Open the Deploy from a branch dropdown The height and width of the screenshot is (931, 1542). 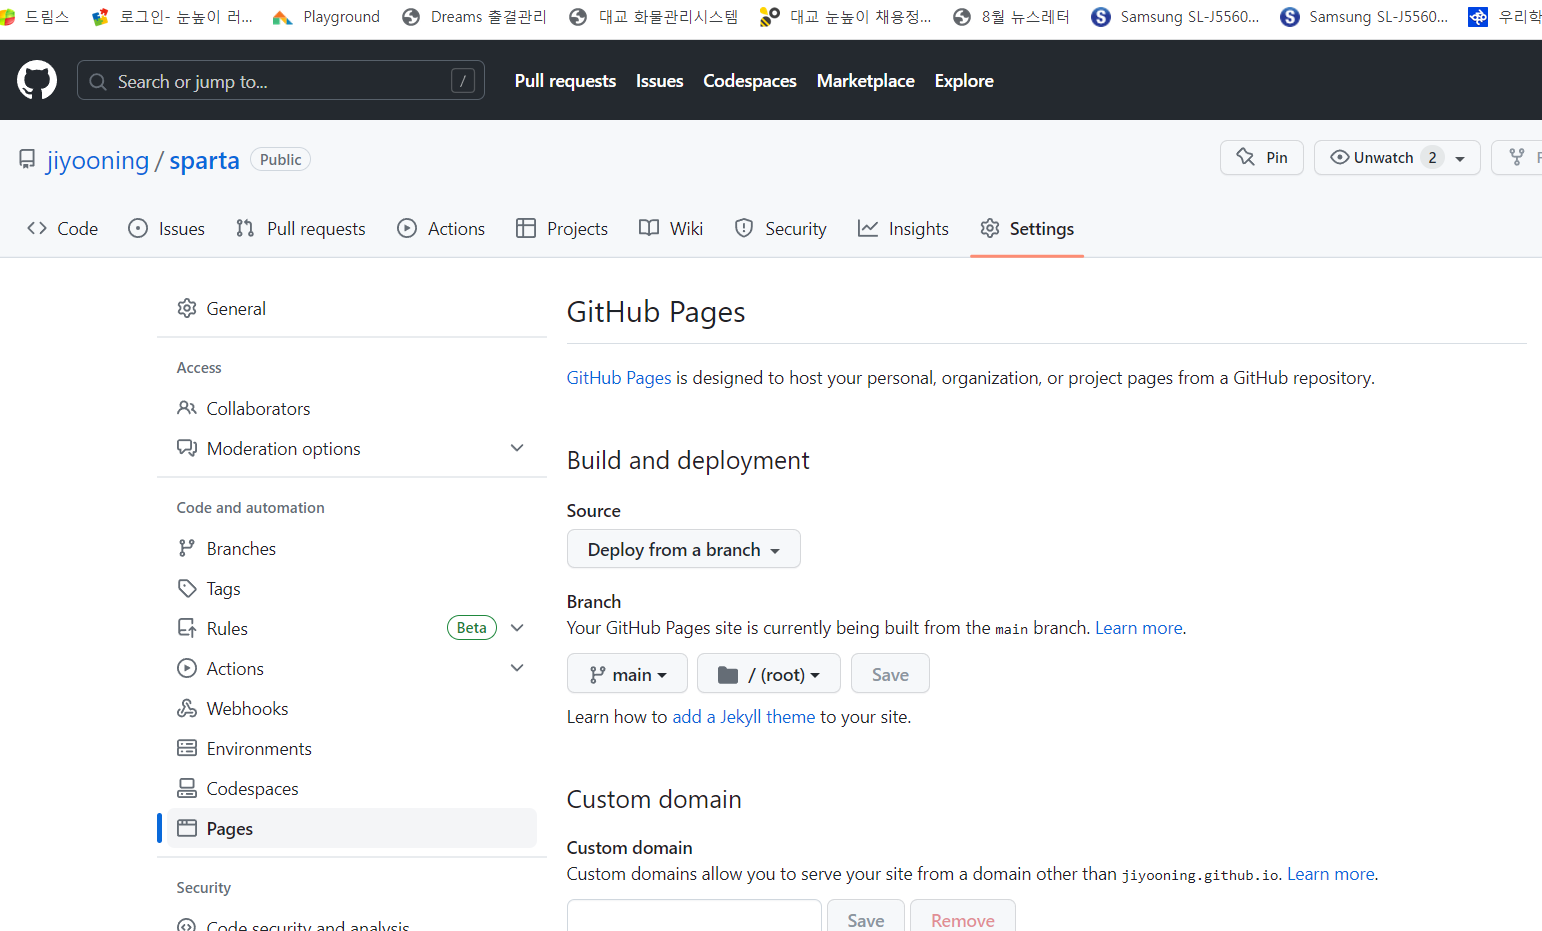point(684,549)
